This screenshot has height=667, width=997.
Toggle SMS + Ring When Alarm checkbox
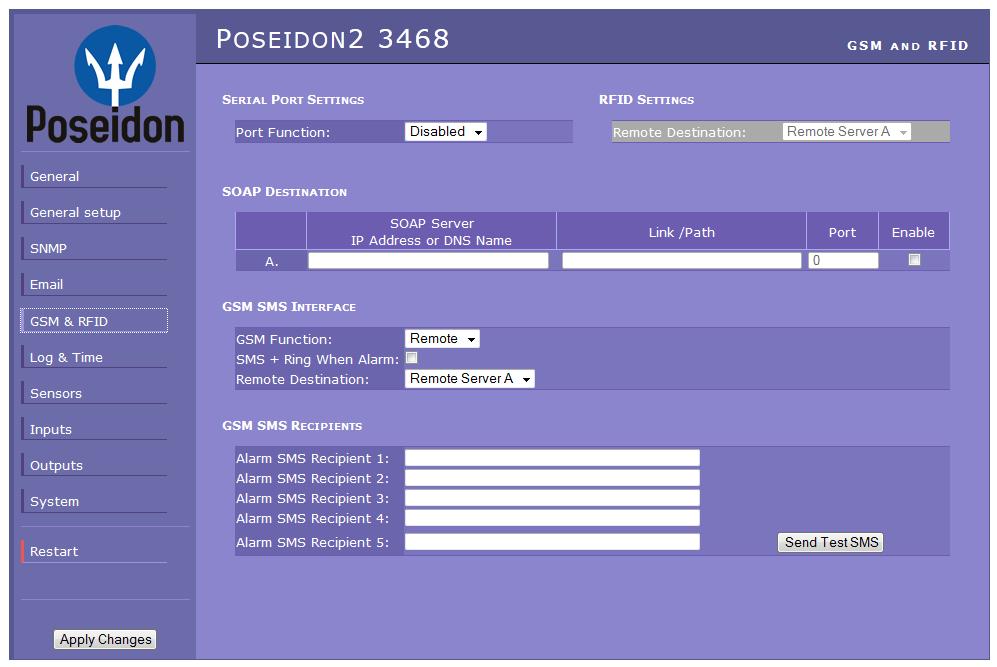pyautogui.click(x=411, y=358)
